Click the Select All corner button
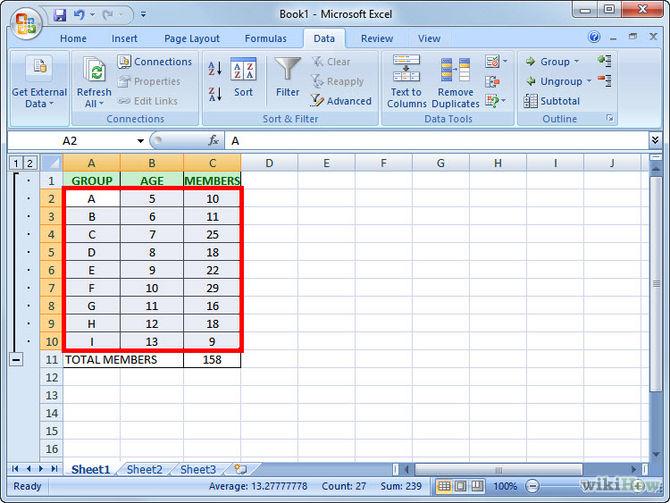Image resolution: width=670 pixels, height=503 pixels. coord(51,163)
